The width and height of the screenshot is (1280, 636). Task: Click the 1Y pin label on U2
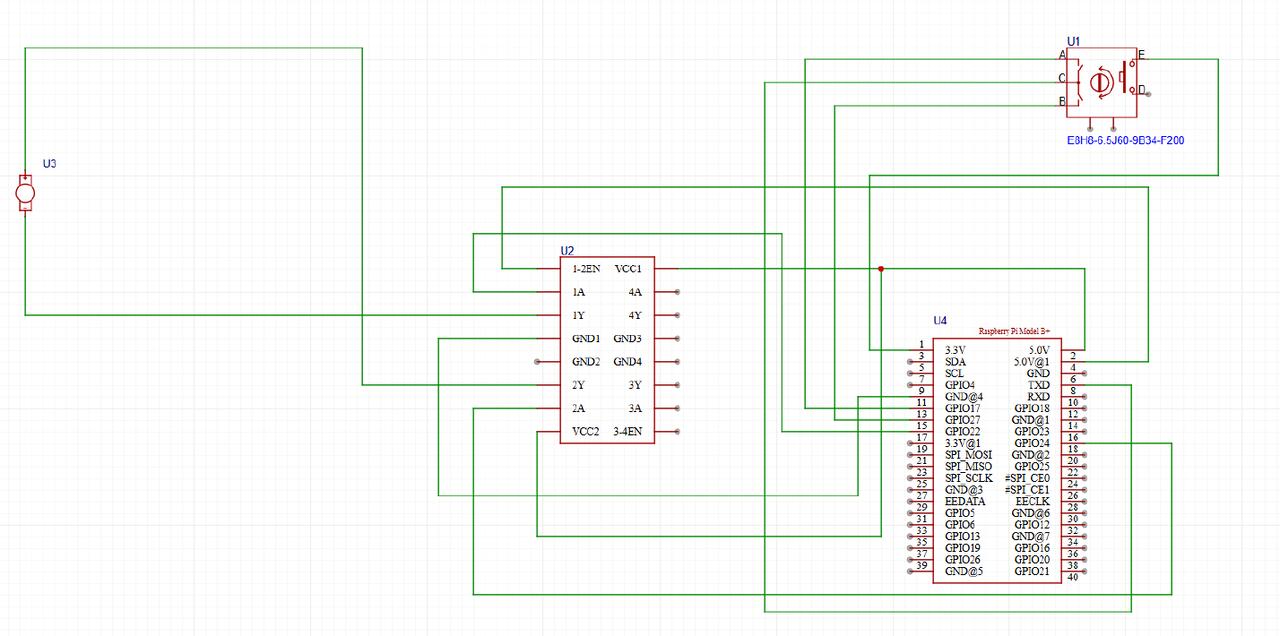click(x=578, y=315)
